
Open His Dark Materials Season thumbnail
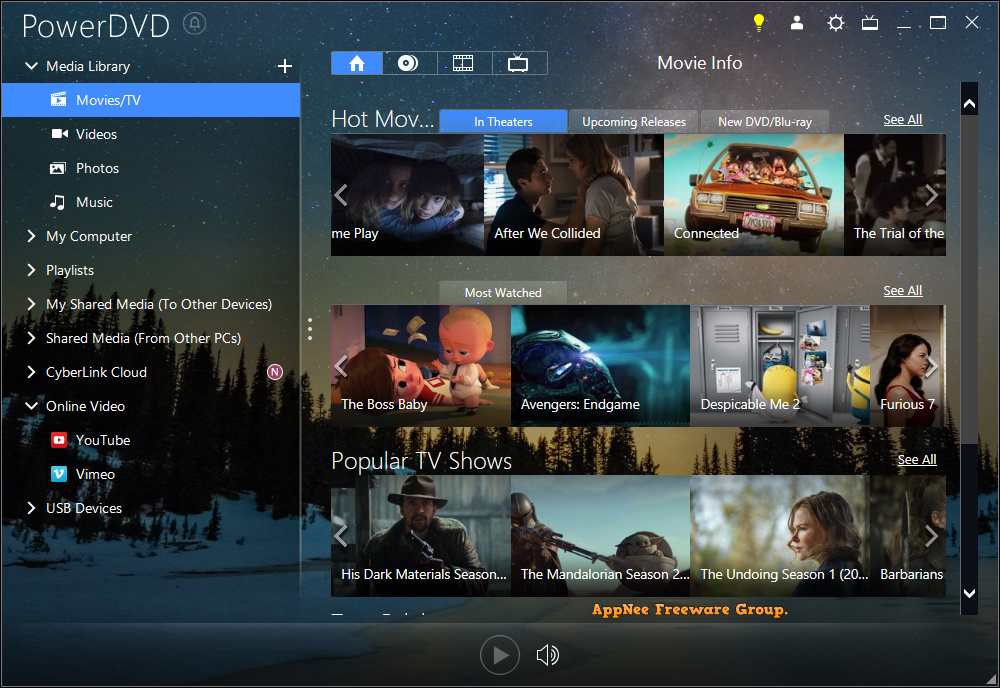pos(421,536)
